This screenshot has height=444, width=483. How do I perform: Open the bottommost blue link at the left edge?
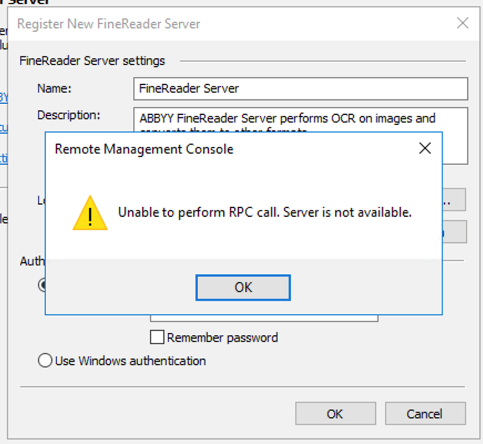pos(4,158)
